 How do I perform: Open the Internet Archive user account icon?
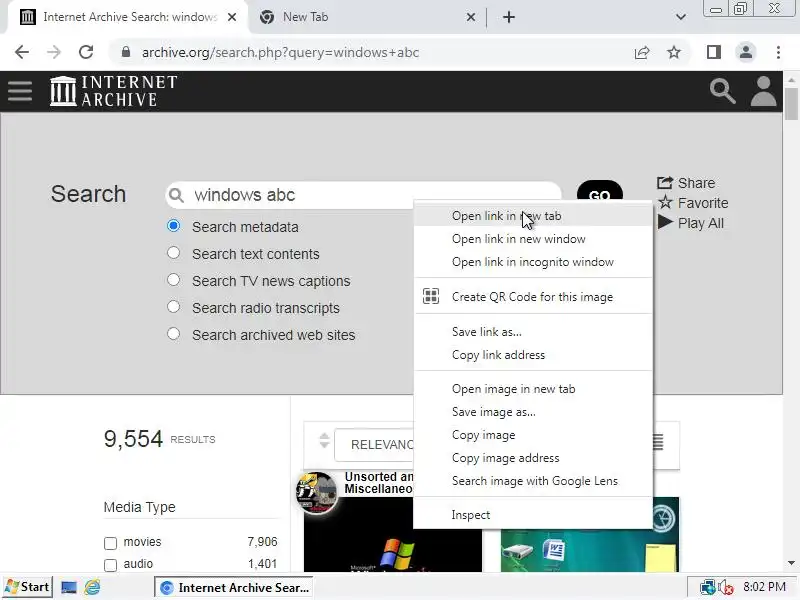(763, 91)
